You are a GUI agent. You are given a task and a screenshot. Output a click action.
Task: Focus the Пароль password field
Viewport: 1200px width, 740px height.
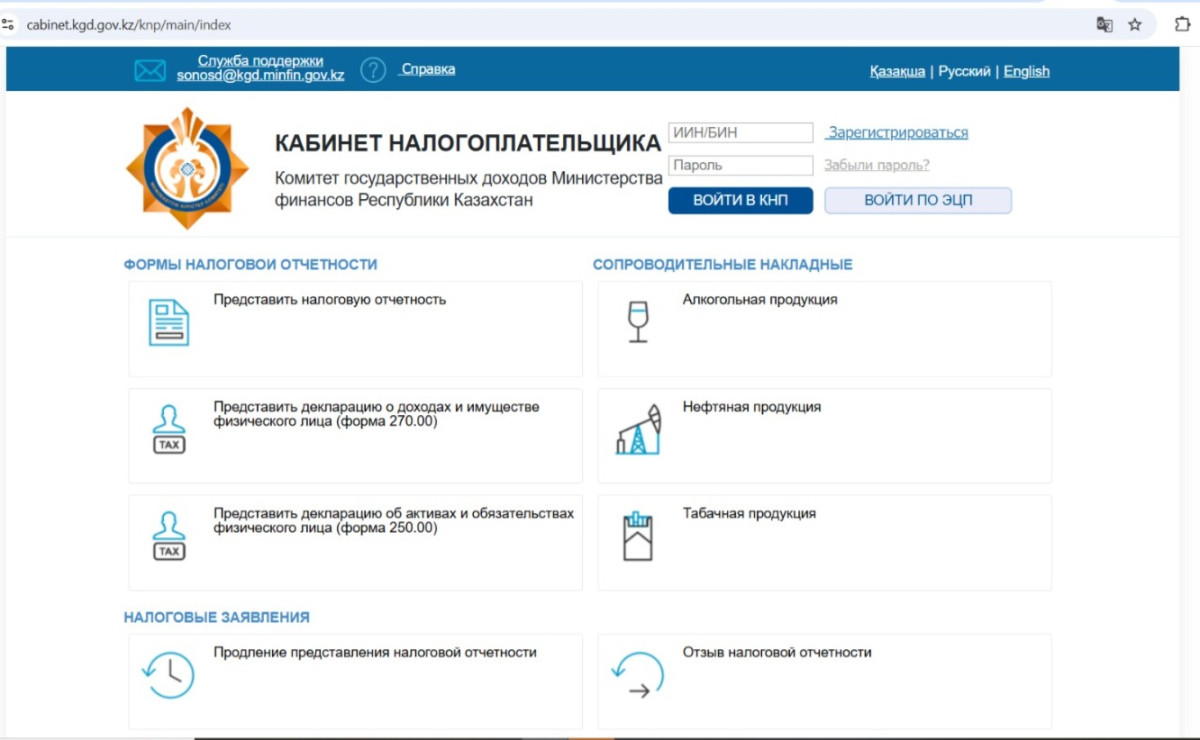pyautogui.click(x=740, y=166)
